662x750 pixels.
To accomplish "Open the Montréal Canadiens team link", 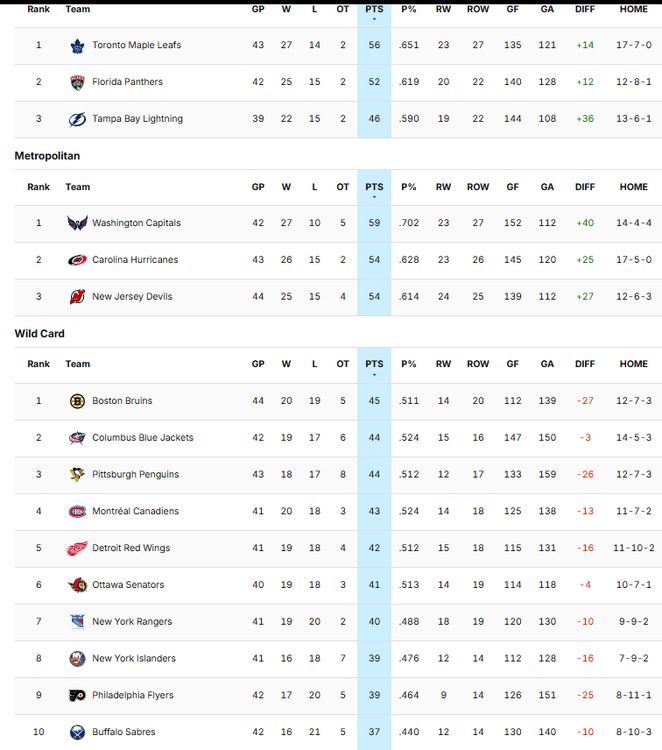I will click(x=135, y=511).
